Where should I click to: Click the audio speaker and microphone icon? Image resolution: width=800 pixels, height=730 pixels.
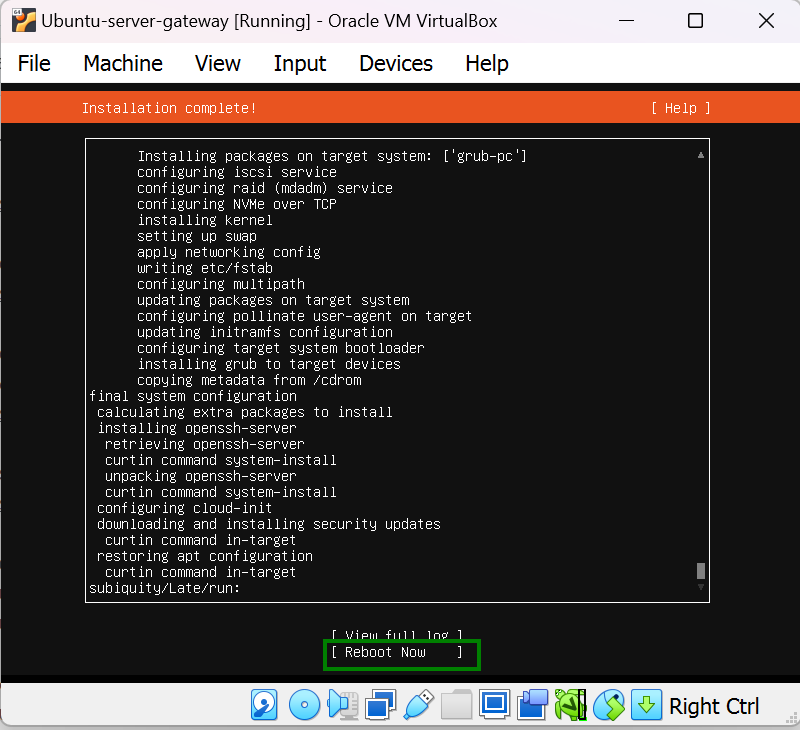click(342, 705)
